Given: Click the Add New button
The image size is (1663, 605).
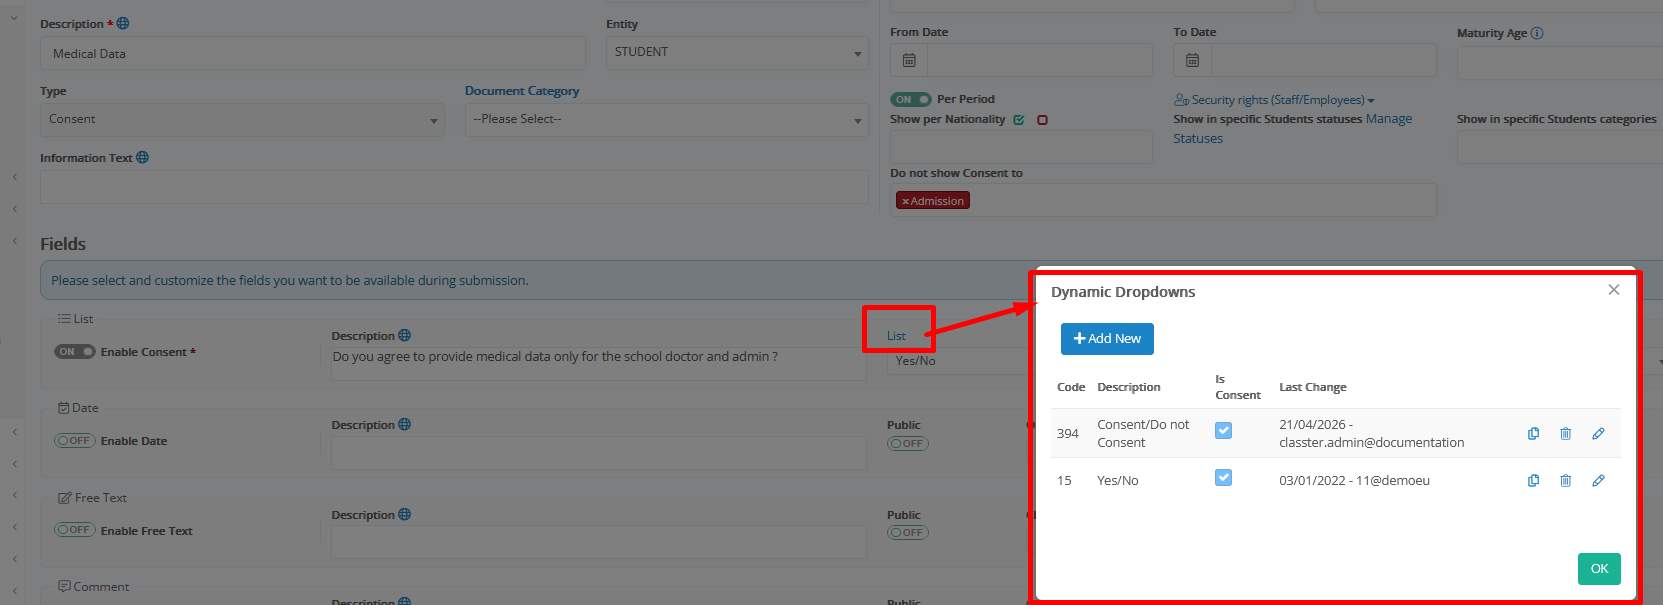Looking at the screenshot, I should [1107, 339].
